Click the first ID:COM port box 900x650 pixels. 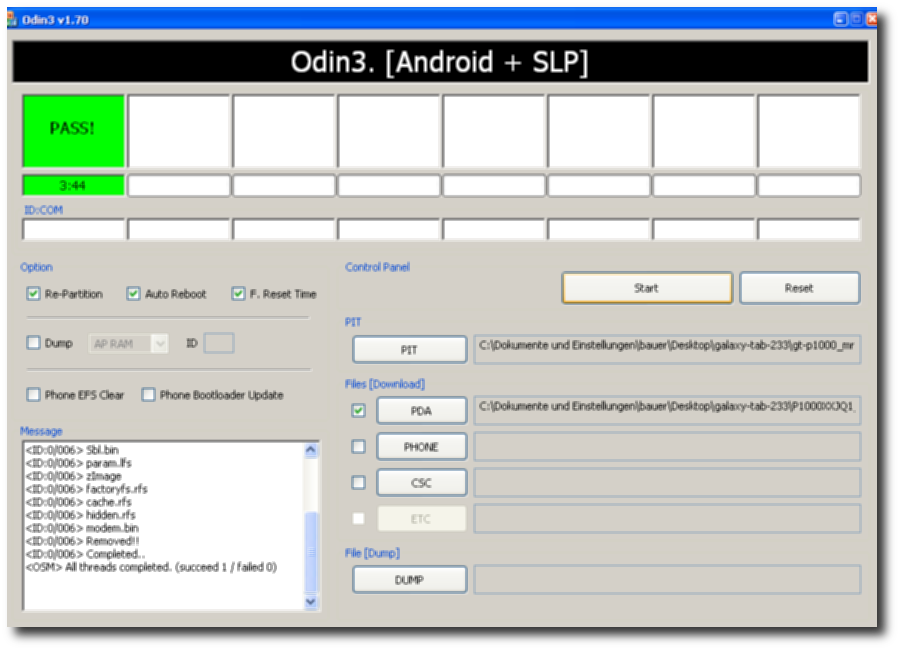(73, 229)
